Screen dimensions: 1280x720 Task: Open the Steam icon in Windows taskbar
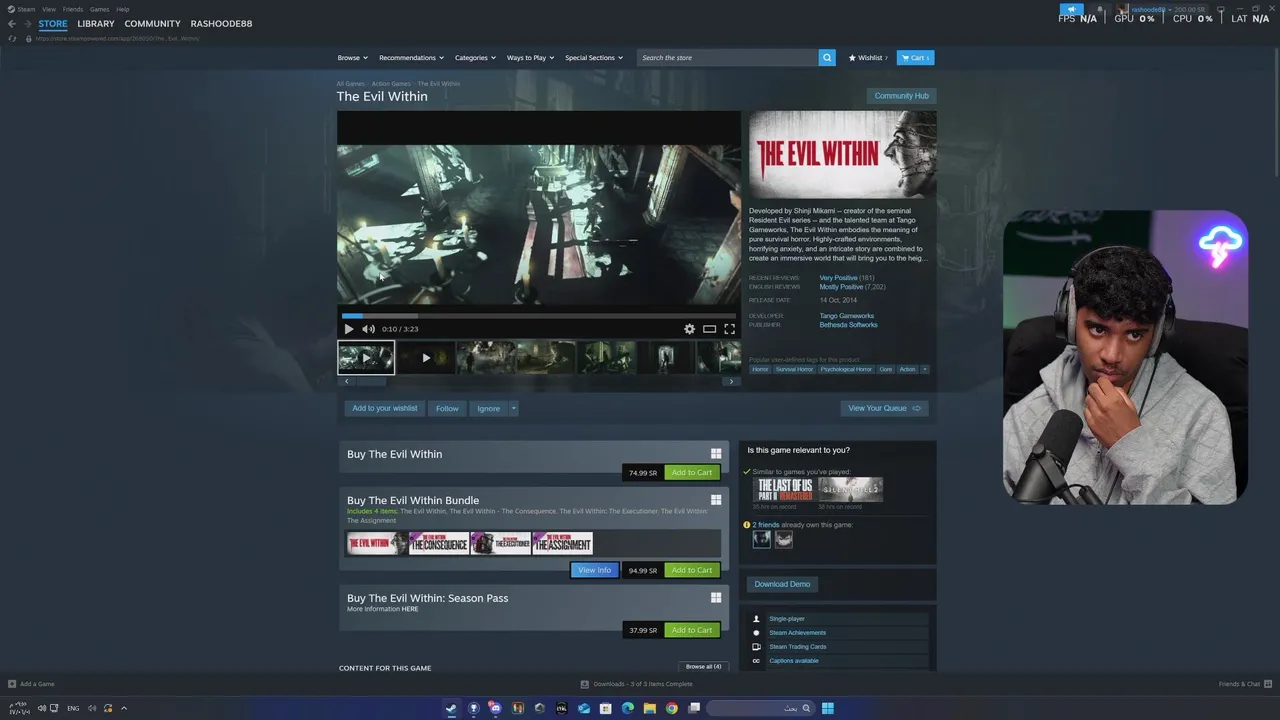click(x=451, y=708)
